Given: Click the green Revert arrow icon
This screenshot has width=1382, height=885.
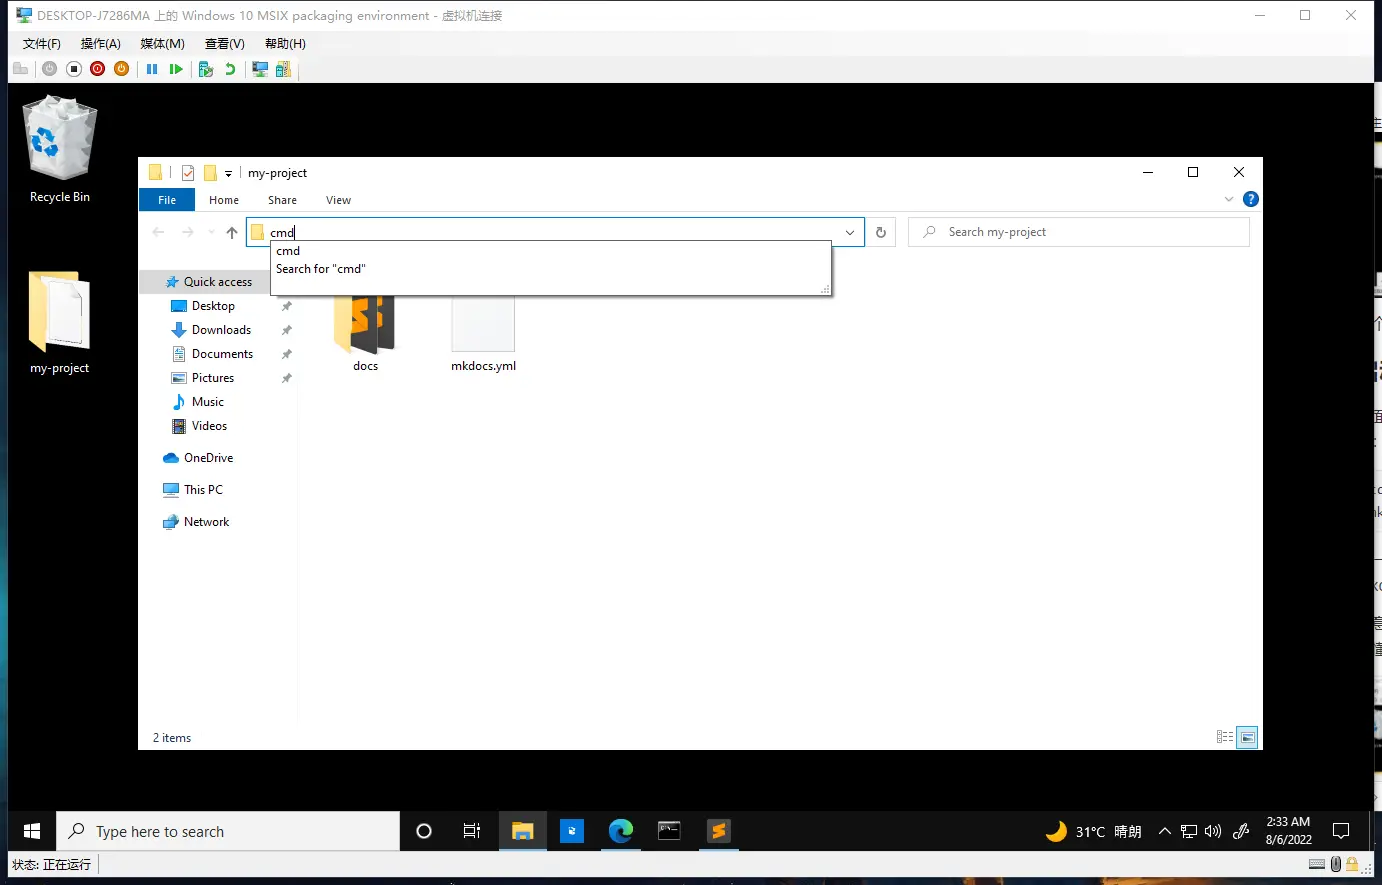Looking at the screenshot, I should coord(230,69).
